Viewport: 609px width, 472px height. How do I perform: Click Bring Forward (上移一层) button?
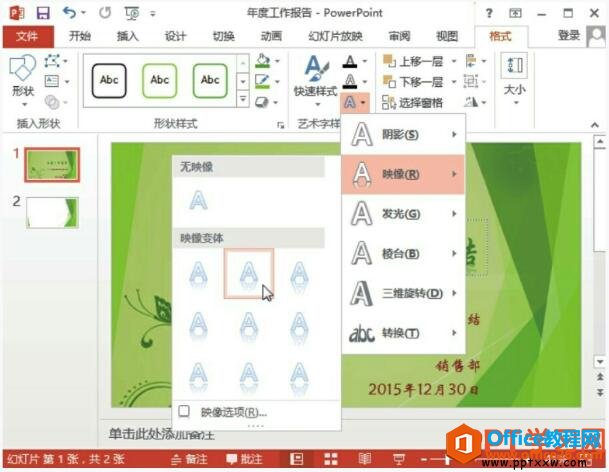click(413, 61)
